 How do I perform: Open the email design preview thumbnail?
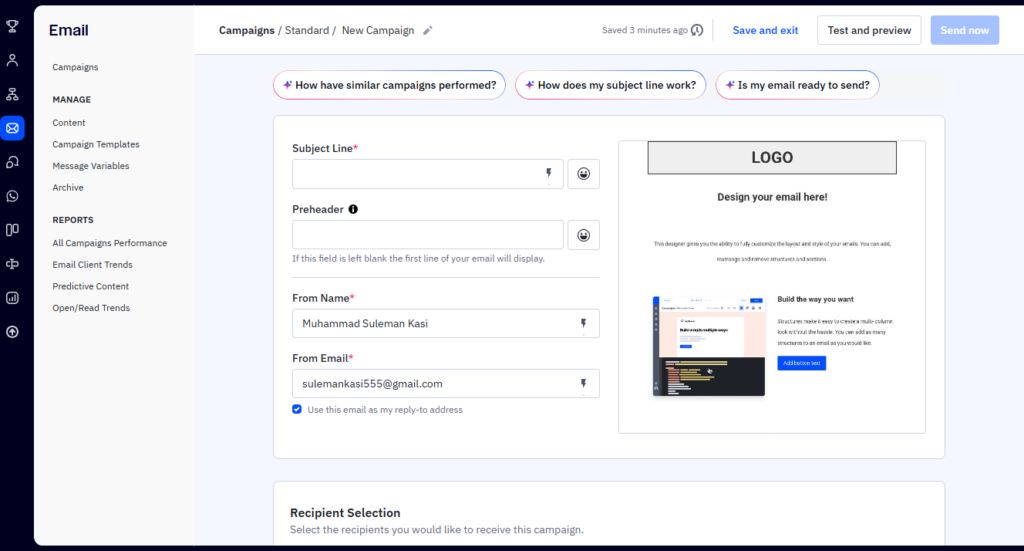click(772, 287)
